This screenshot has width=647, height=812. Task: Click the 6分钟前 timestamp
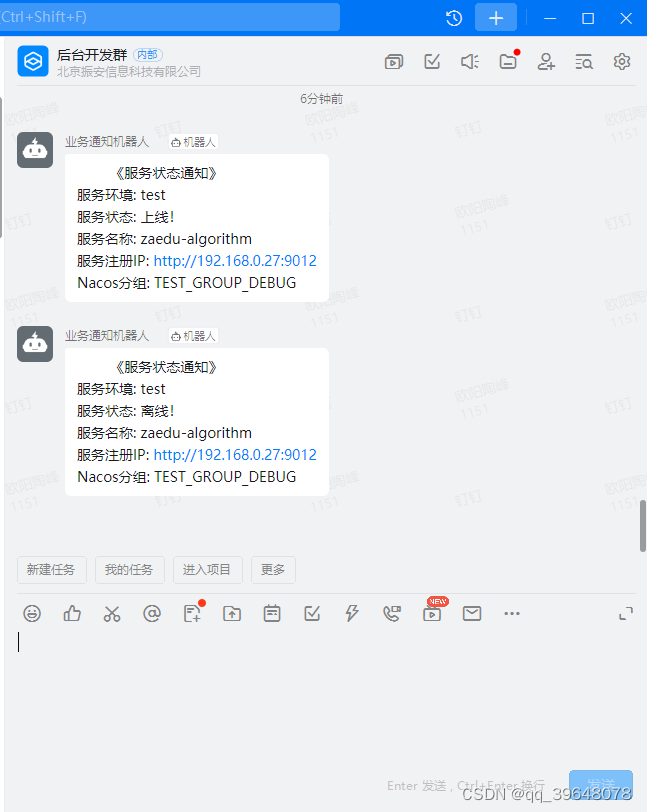coord(321,98)
